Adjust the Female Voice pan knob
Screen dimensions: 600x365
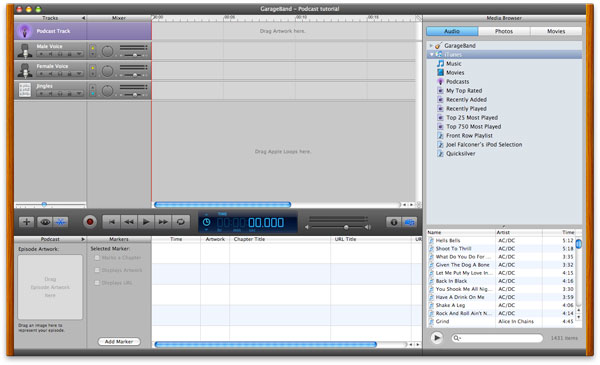pyautogui.click(x=108, y=71)
